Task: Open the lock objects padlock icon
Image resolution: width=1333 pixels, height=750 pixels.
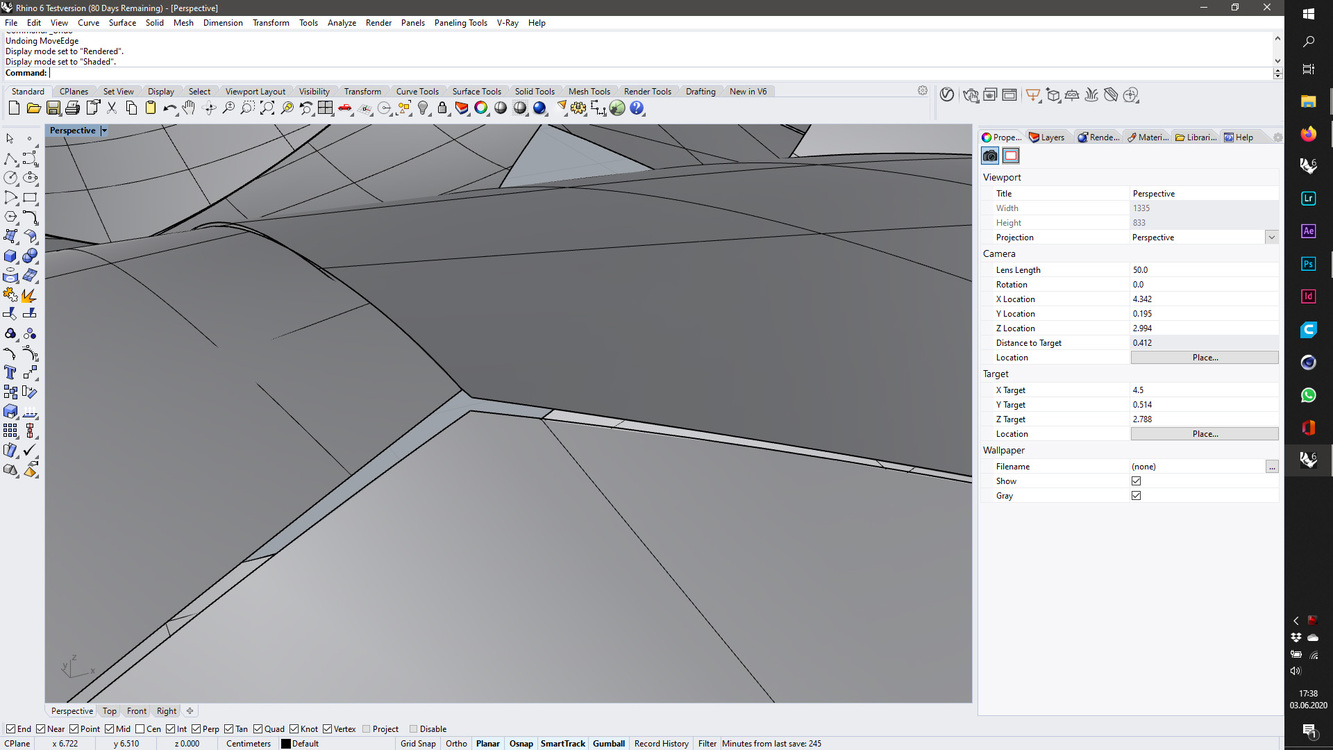Action: tap(442, 108)
